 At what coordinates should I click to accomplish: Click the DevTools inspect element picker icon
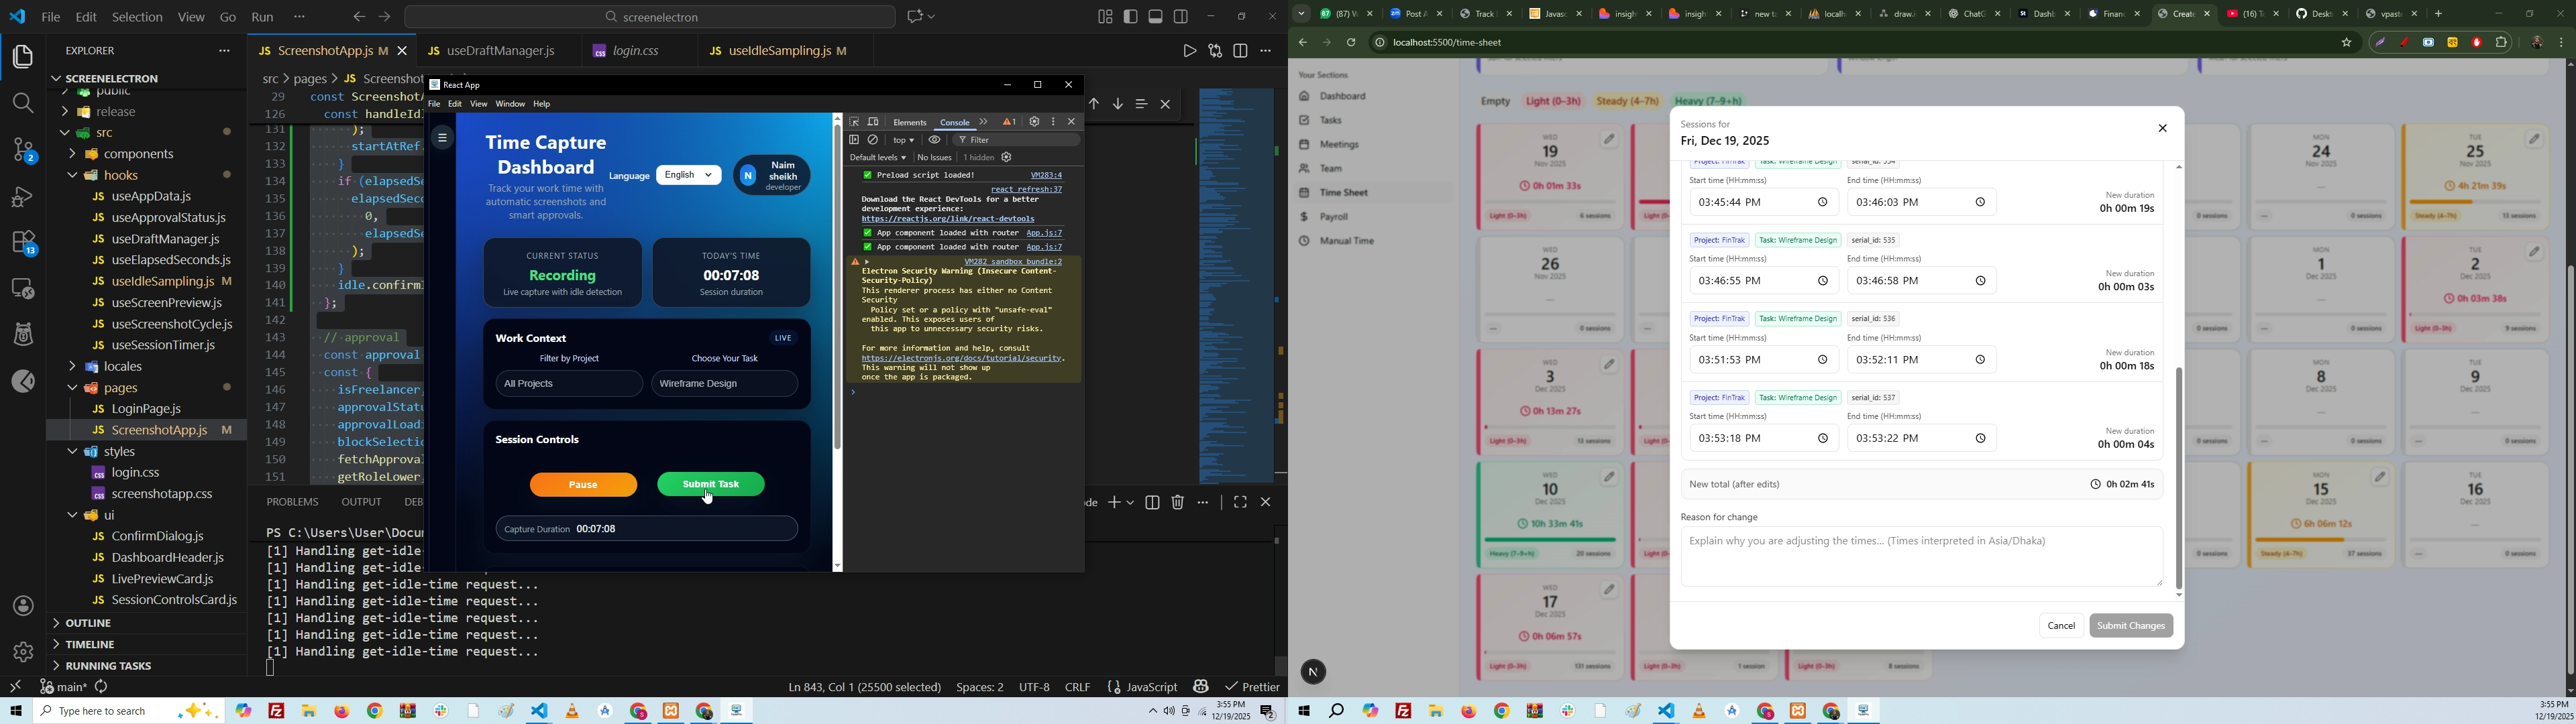[855, 122]
